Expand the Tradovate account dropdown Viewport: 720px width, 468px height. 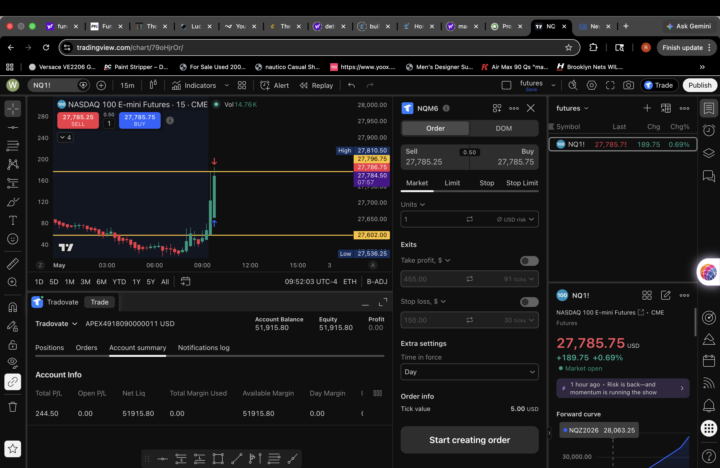tap(56, 324)
